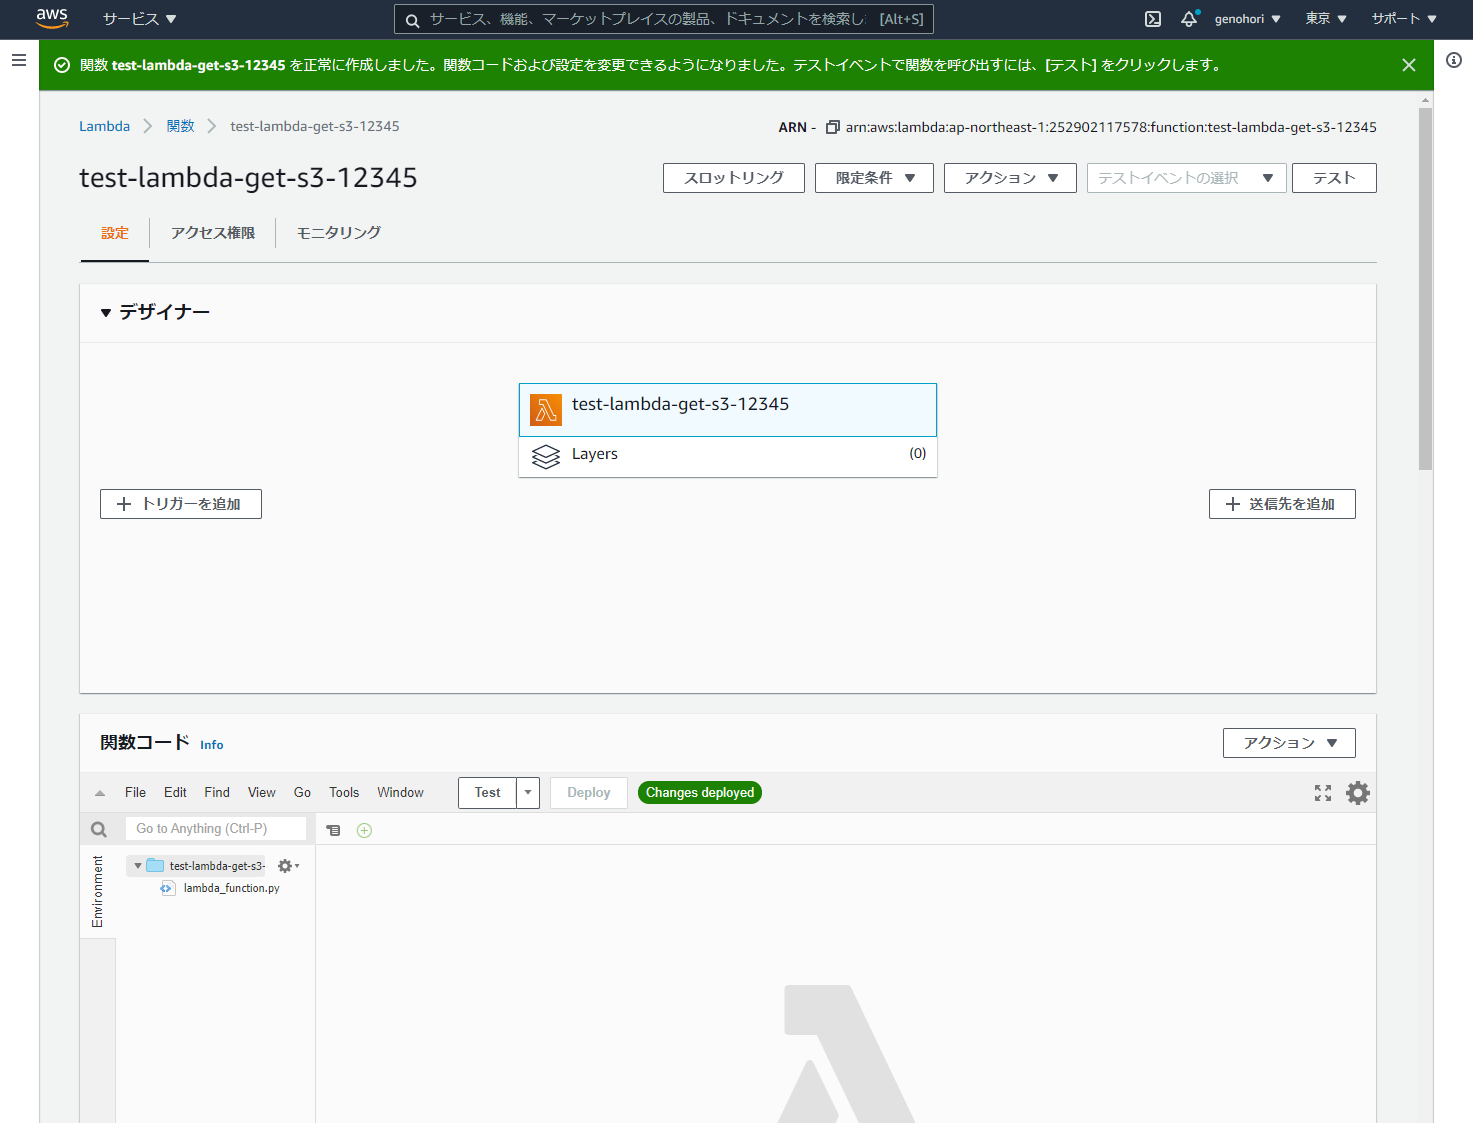Open AWS CloudShell terminal icon
This screenshot has width=1473, height=1123.
(x=1153, y=19)
